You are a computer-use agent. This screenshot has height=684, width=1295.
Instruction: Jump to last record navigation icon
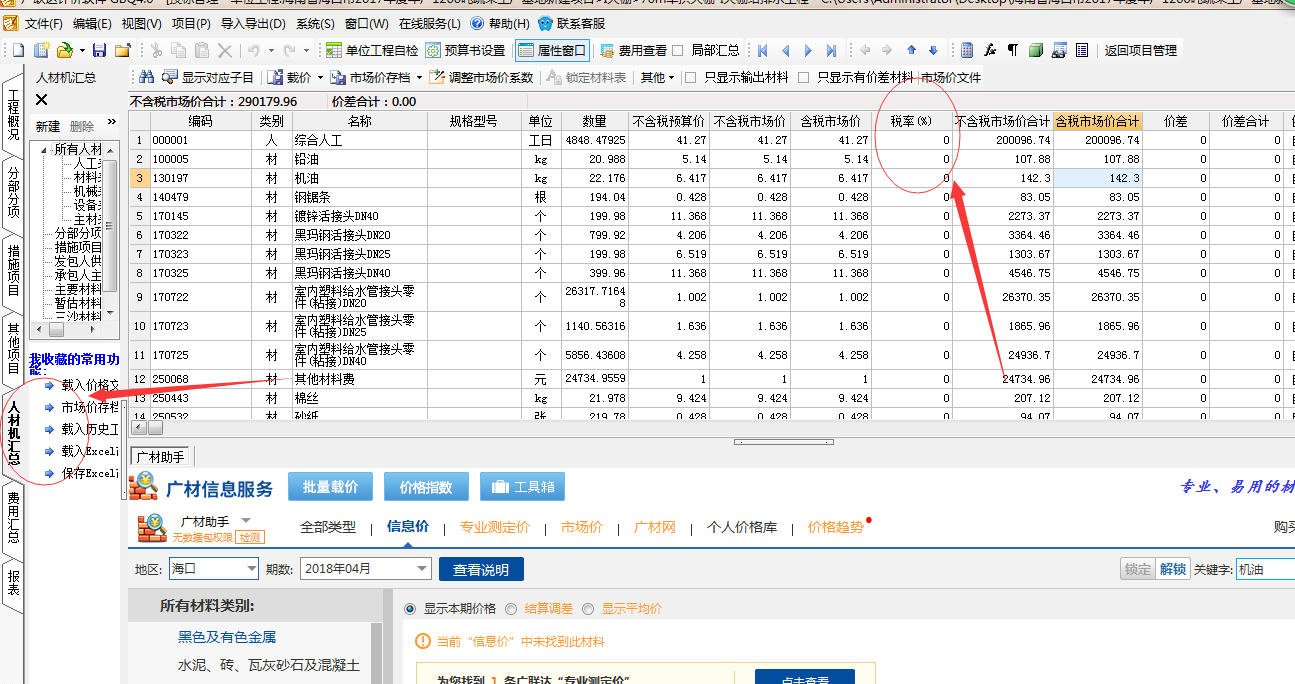pyautogui.click(x=832, y=50)
